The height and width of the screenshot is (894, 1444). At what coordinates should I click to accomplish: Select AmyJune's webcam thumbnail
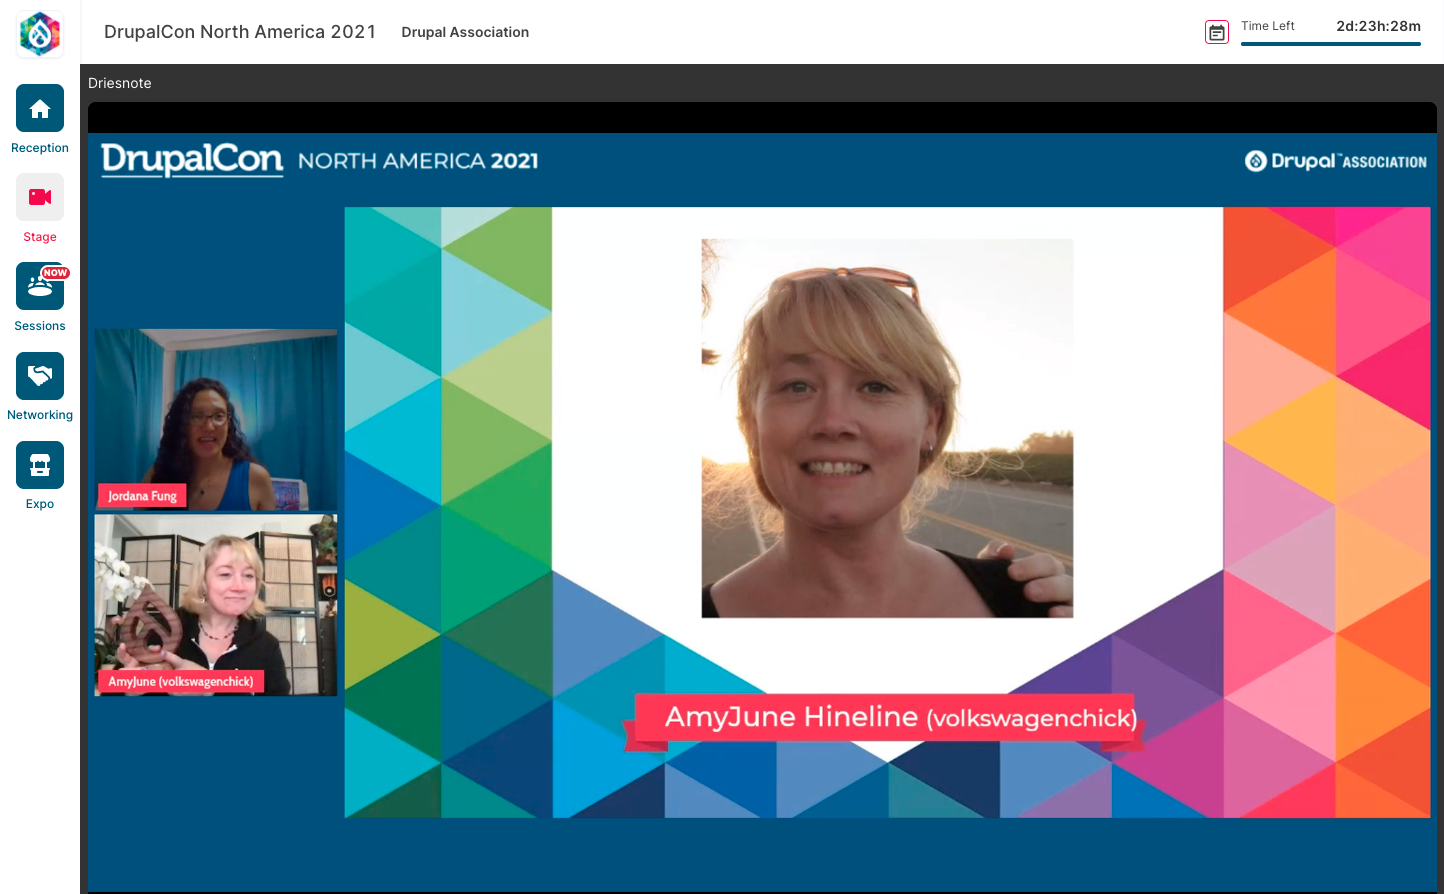click(215, 603)
